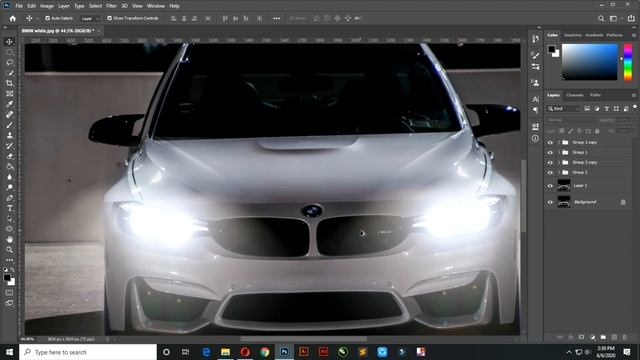Filter layers by type layers icon

coord(607,109)
